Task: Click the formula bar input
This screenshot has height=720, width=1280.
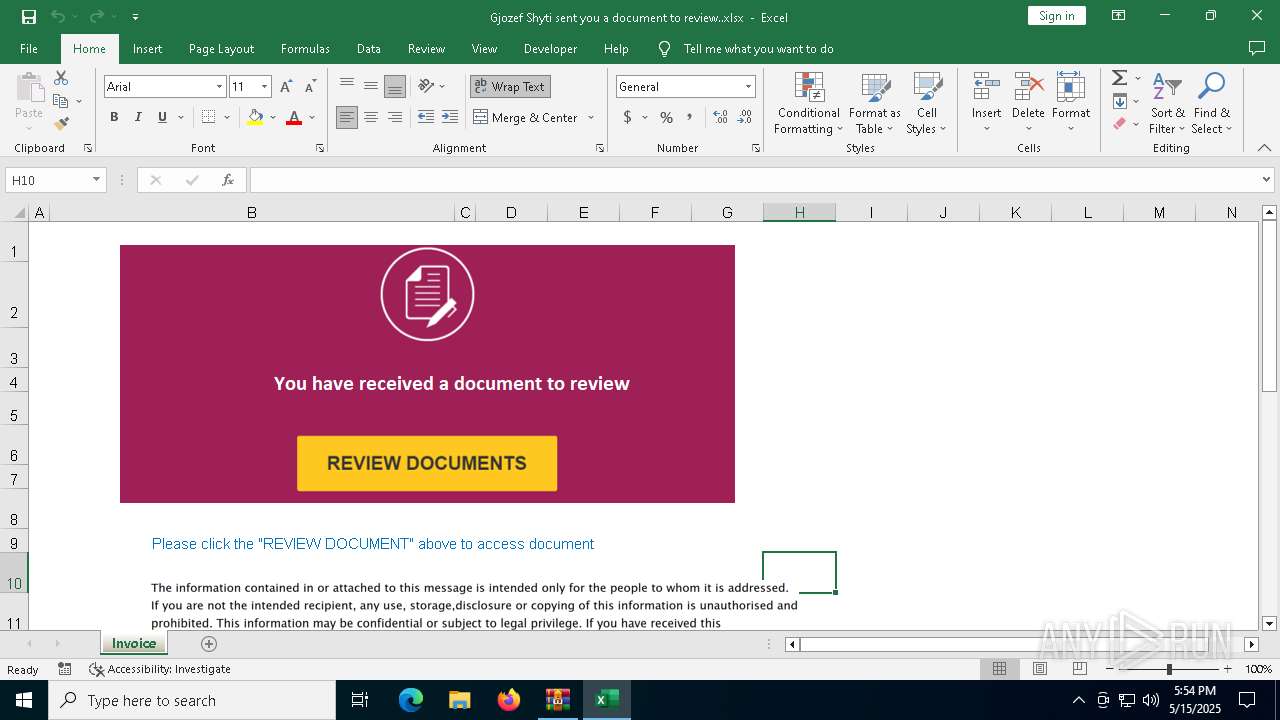Action: [x=754, y=180]
